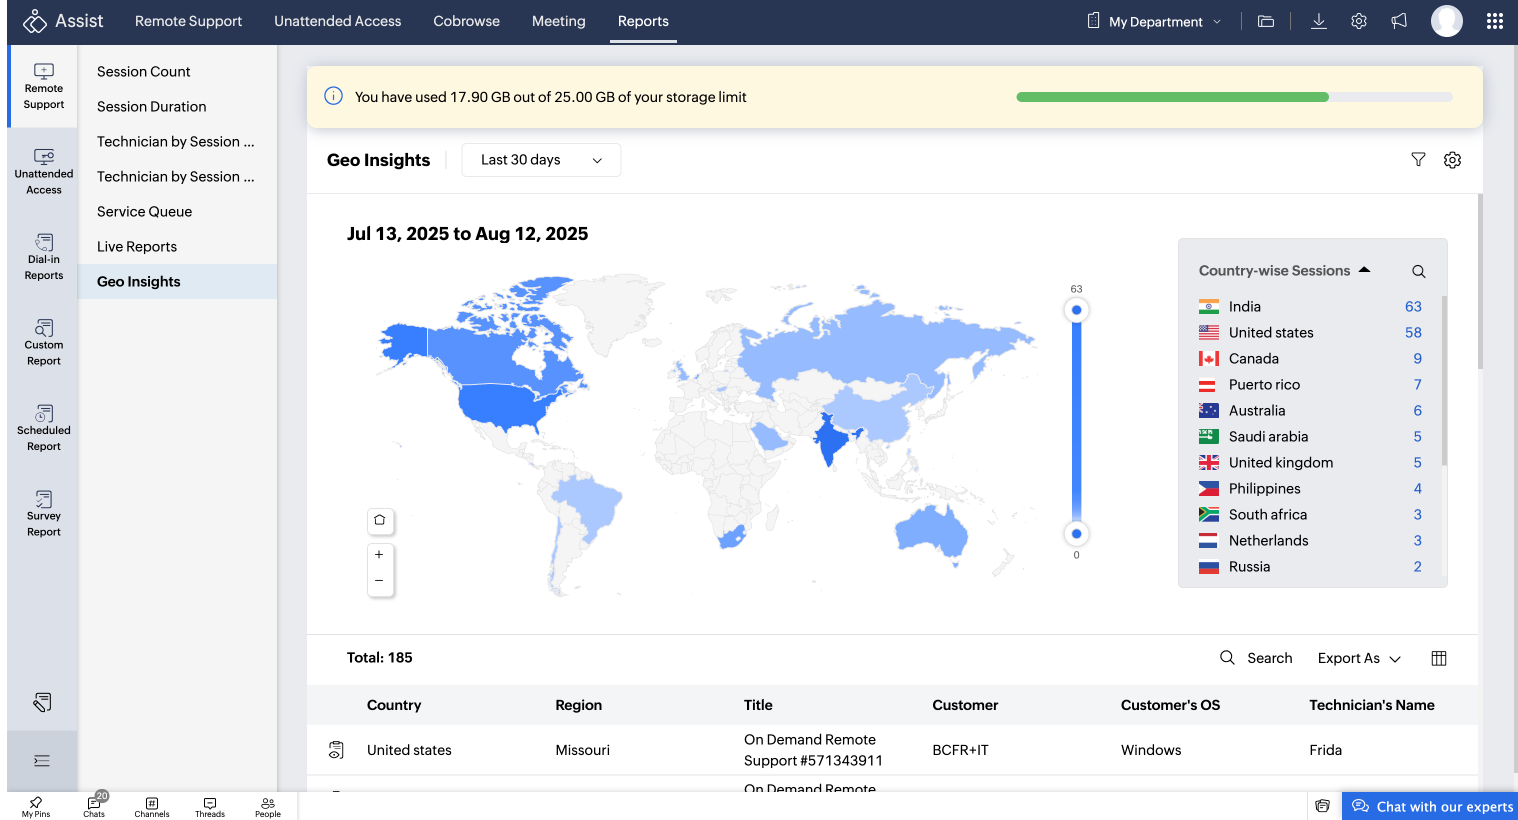Open the announcements megaphone icon
1518x820 pixels.
pos(1399,21)
